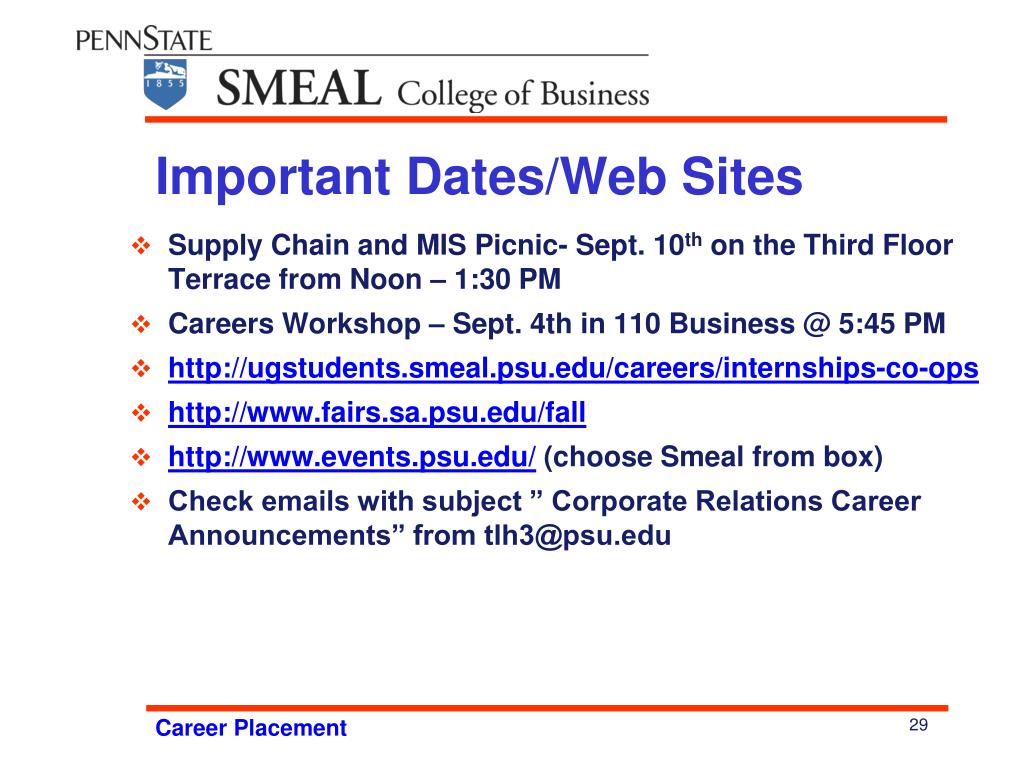Viewport: 1024px width, 768px height.
Task: Open the events.psu.edu link
Action: tap(352, 457)
